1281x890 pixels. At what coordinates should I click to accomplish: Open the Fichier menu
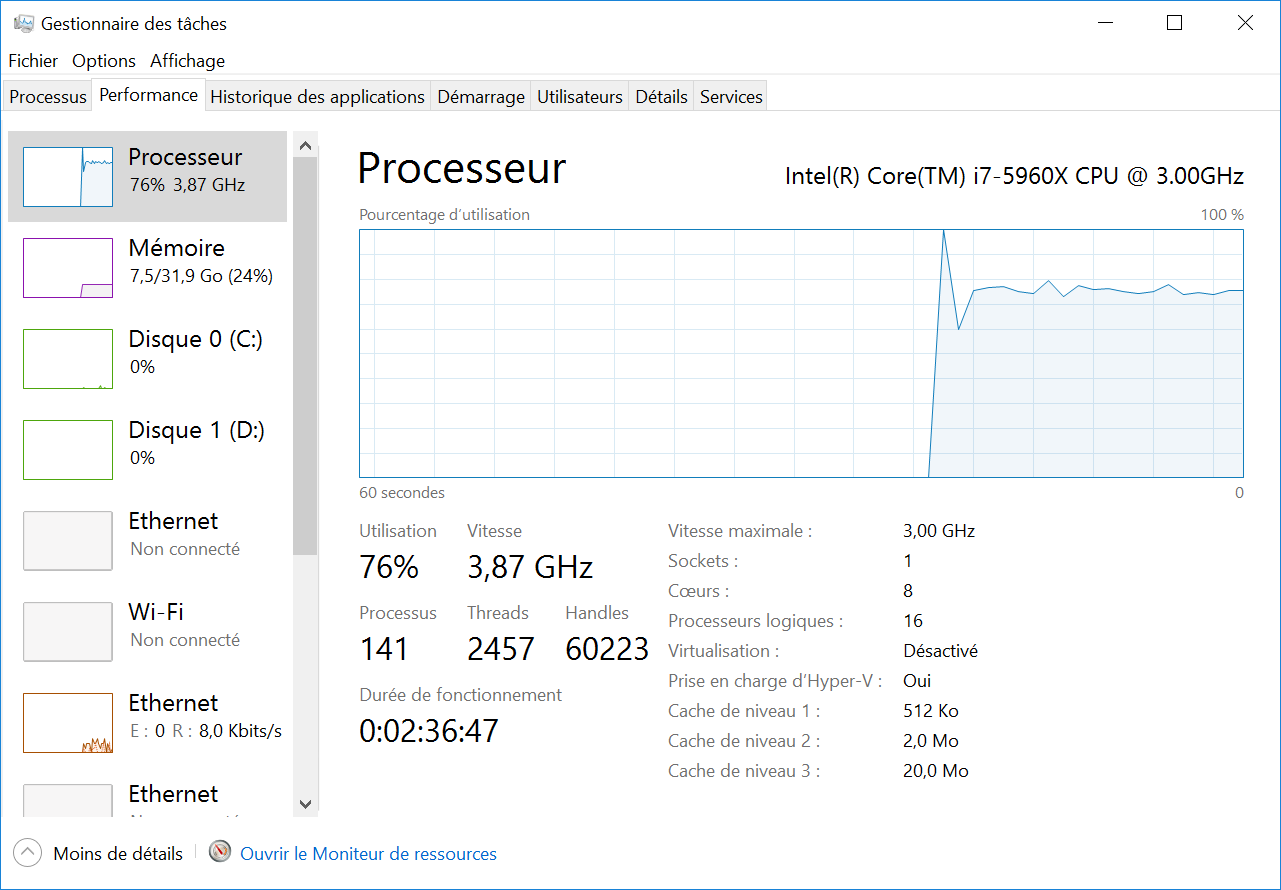33,61
